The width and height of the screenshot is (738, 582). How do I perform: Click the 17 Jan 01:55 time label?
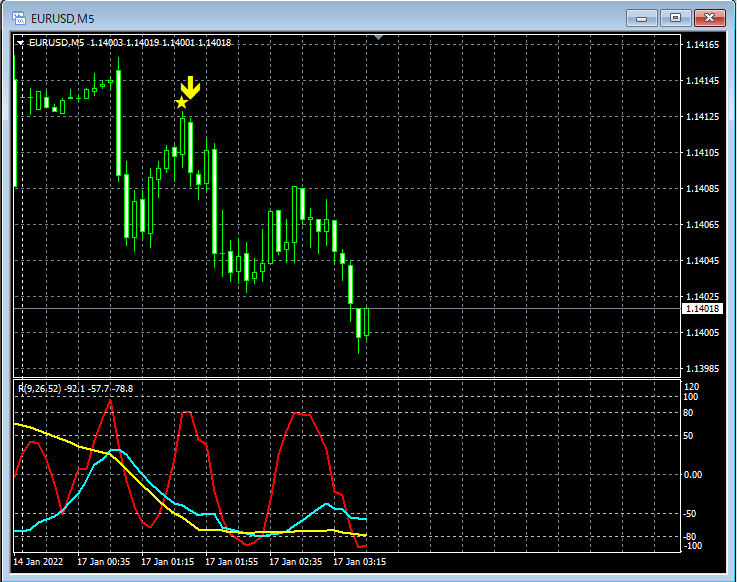[232, 561]
